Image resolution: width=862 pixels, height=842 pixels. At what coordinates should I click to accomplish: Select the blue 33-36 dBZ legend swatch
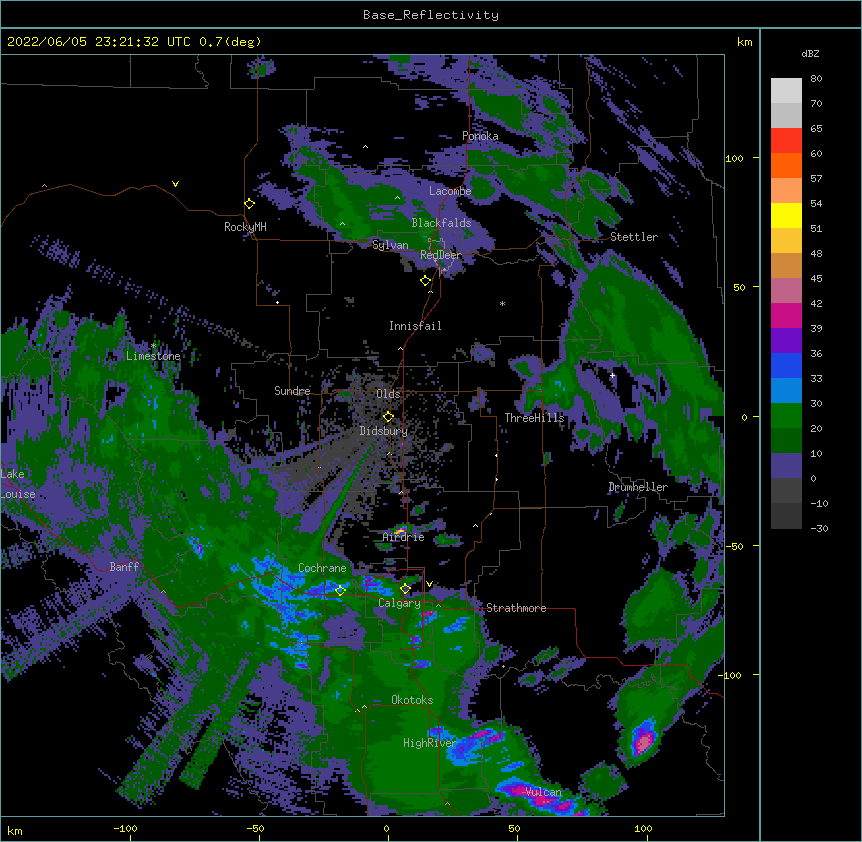pos(786,365)
